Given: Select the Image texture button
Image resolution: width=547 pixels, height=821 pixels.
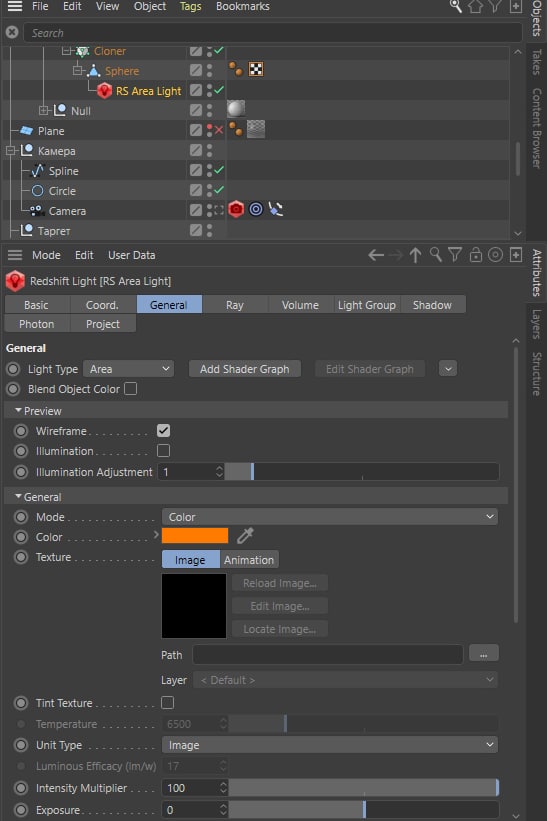Looking at the screenshot, I should pyautogui.click(x=191, y=560).
